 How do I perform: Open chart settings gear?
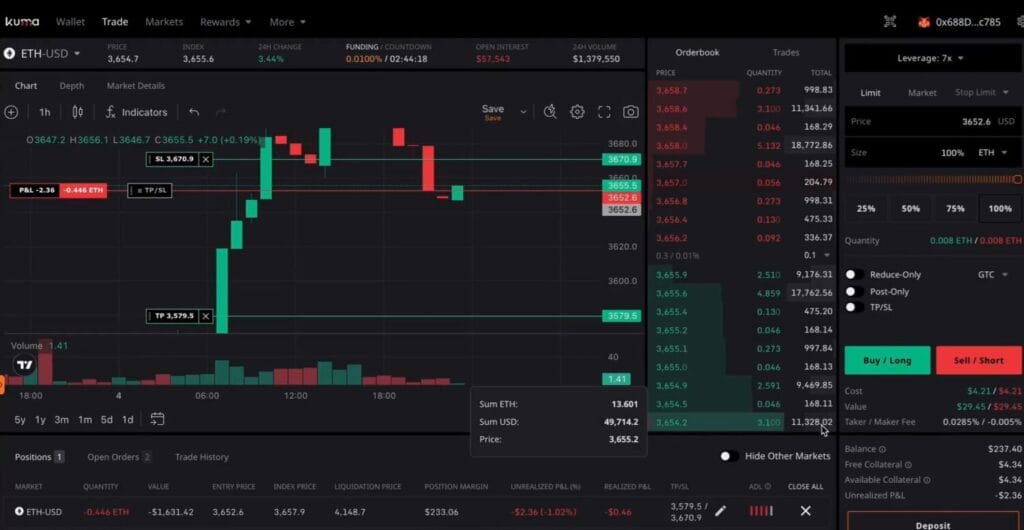tap(577, 112)
